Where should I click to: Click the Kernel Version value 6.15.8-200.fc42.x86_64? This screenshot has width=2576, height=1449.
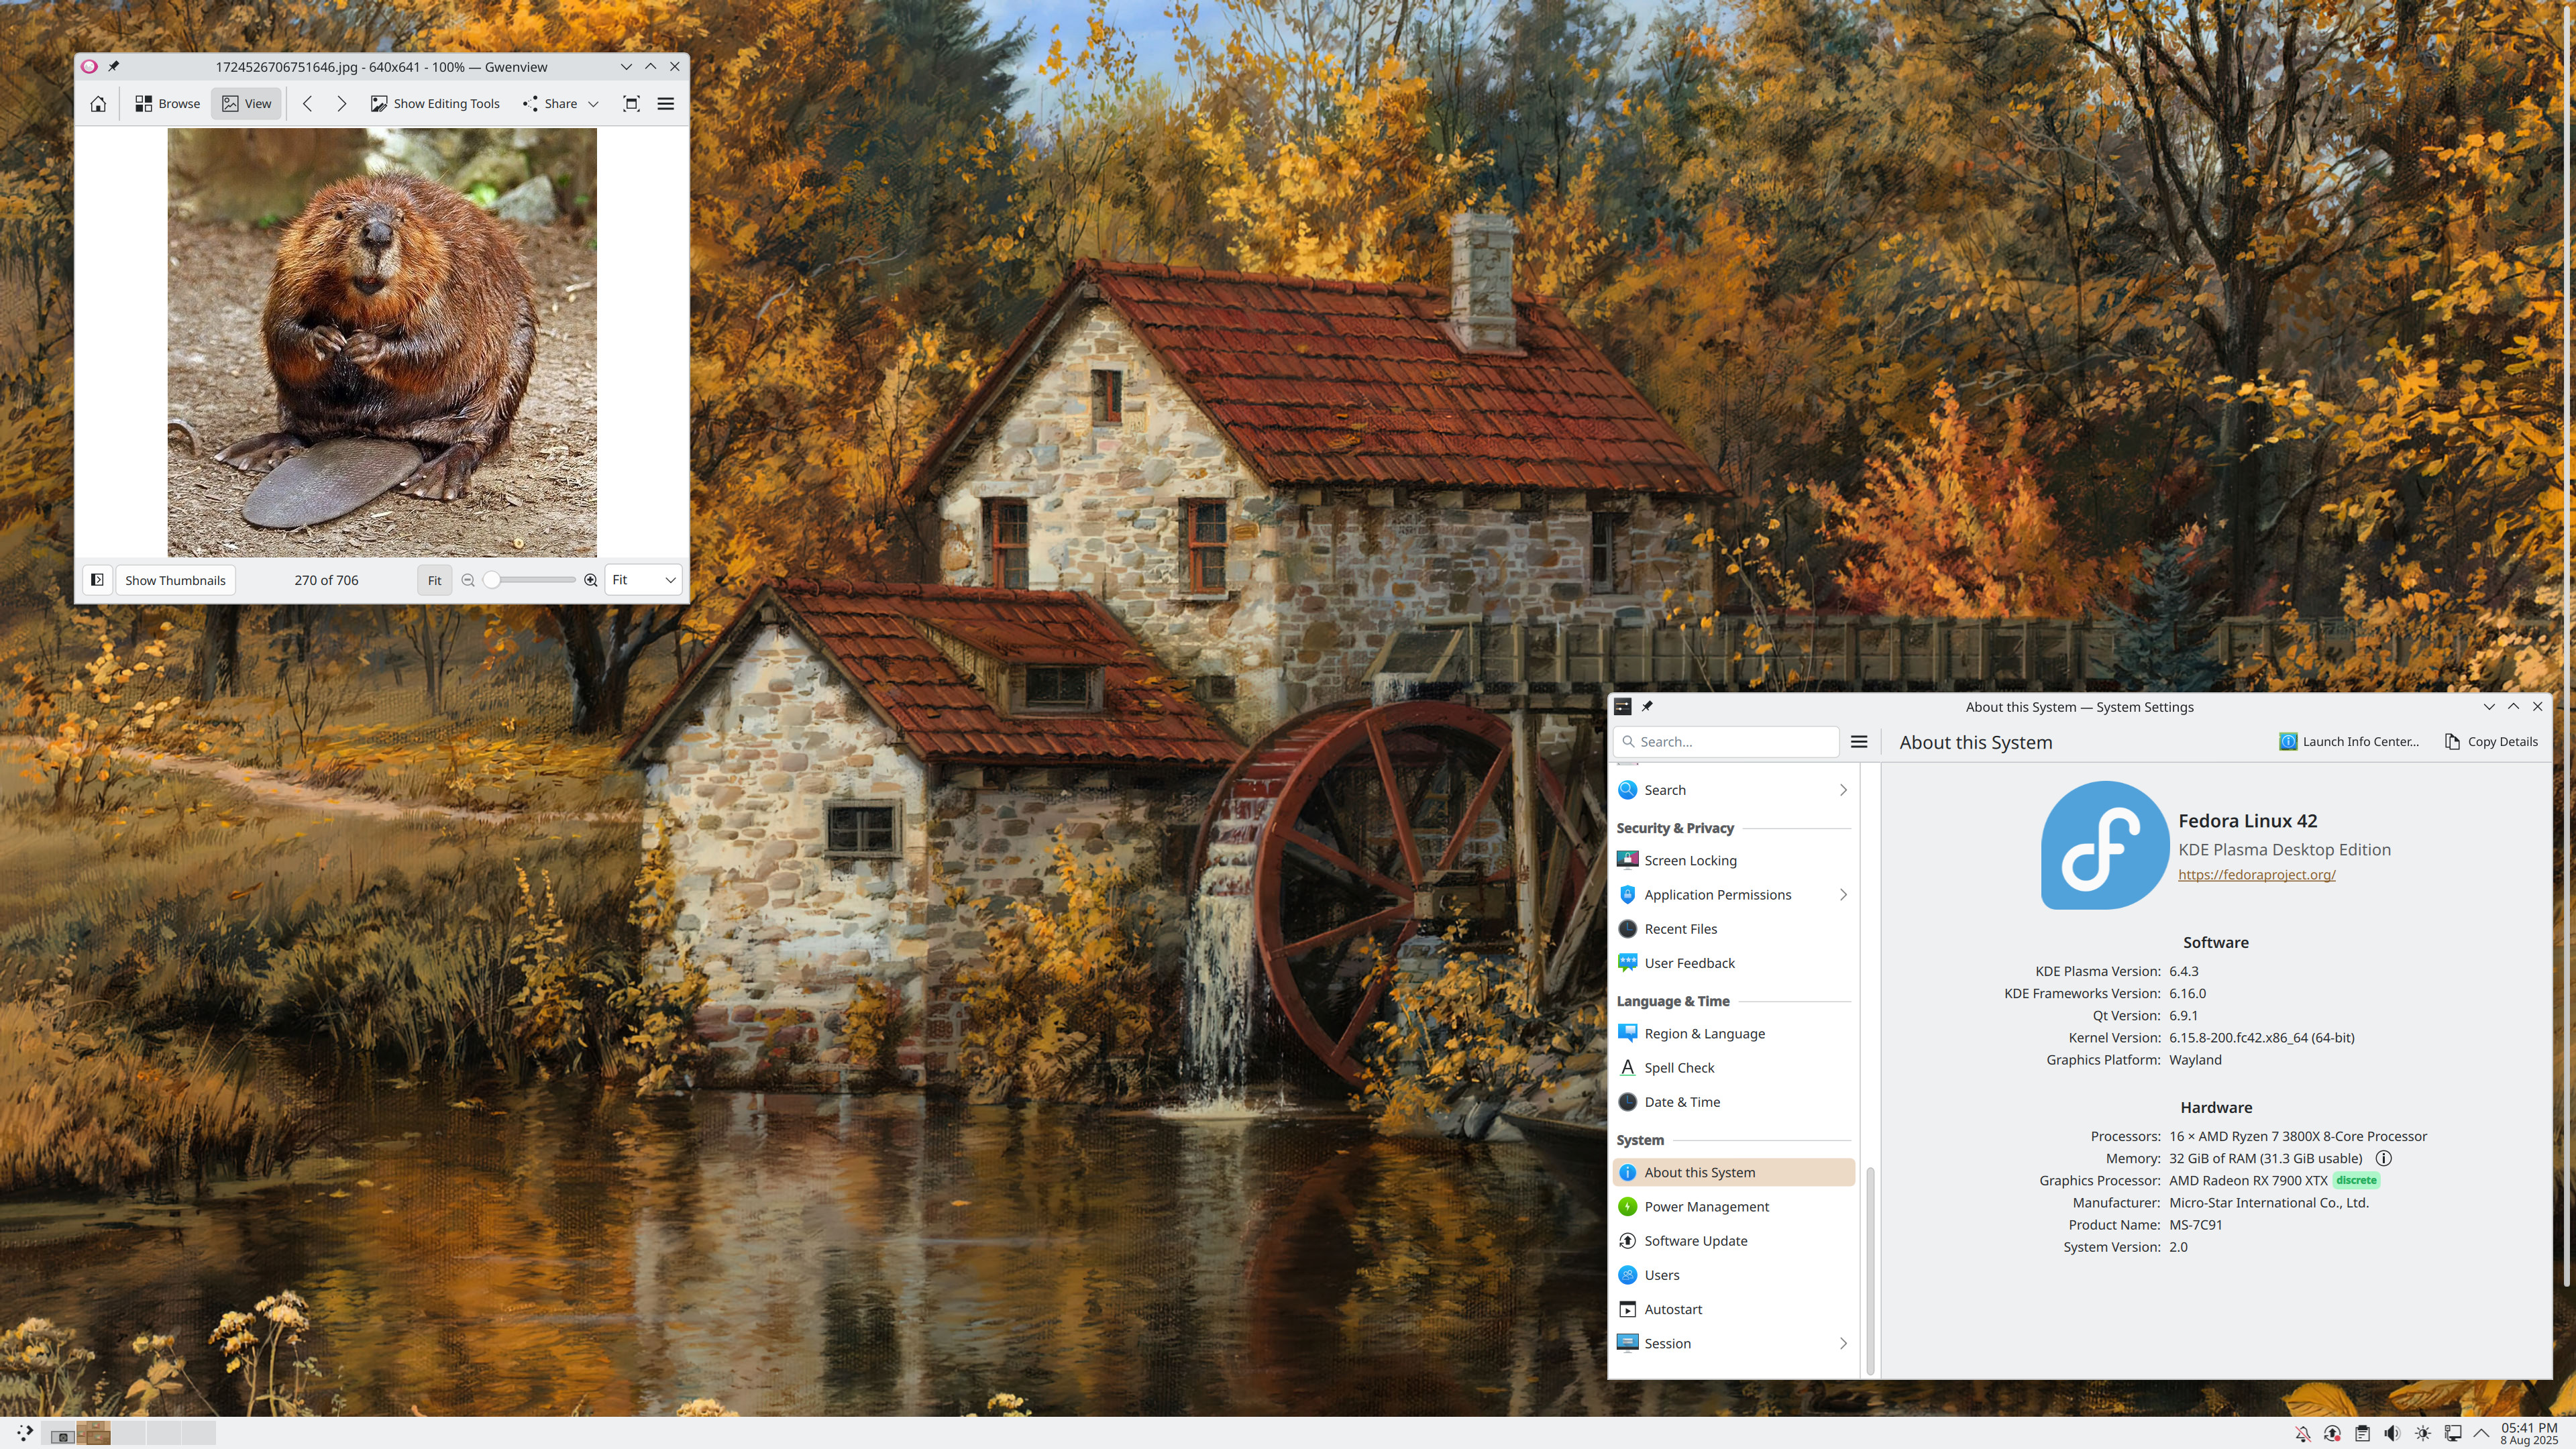click(x=2261, y=1038)
